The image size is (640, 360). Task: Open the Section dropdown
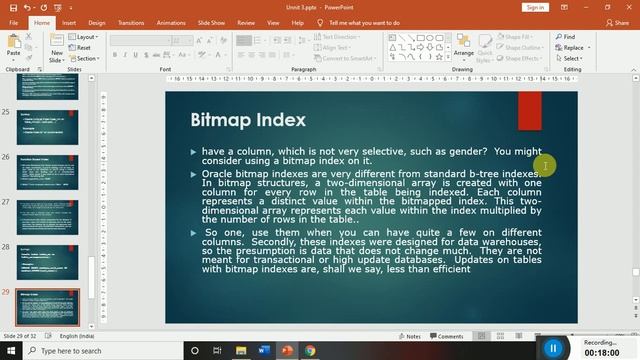[84, 59]
